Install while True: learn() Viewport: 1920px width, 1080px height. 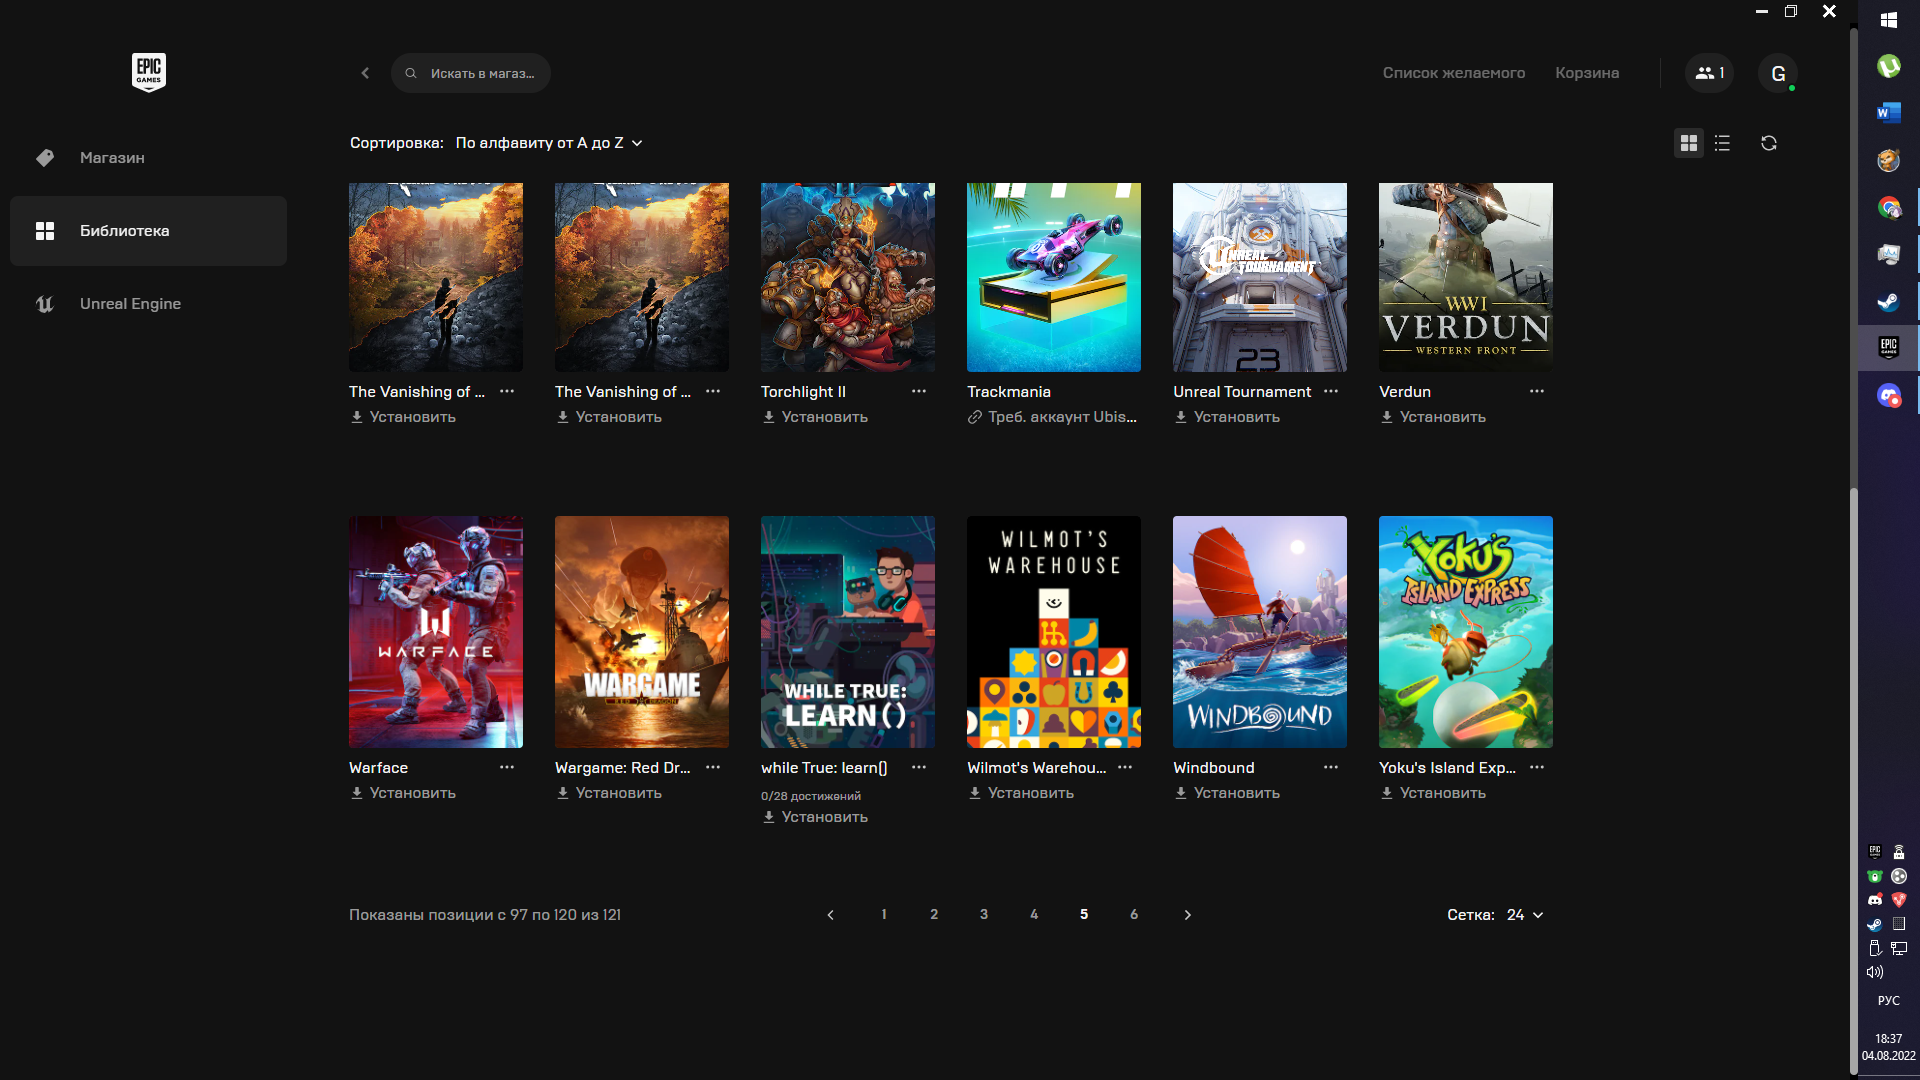tap(815, 817)
